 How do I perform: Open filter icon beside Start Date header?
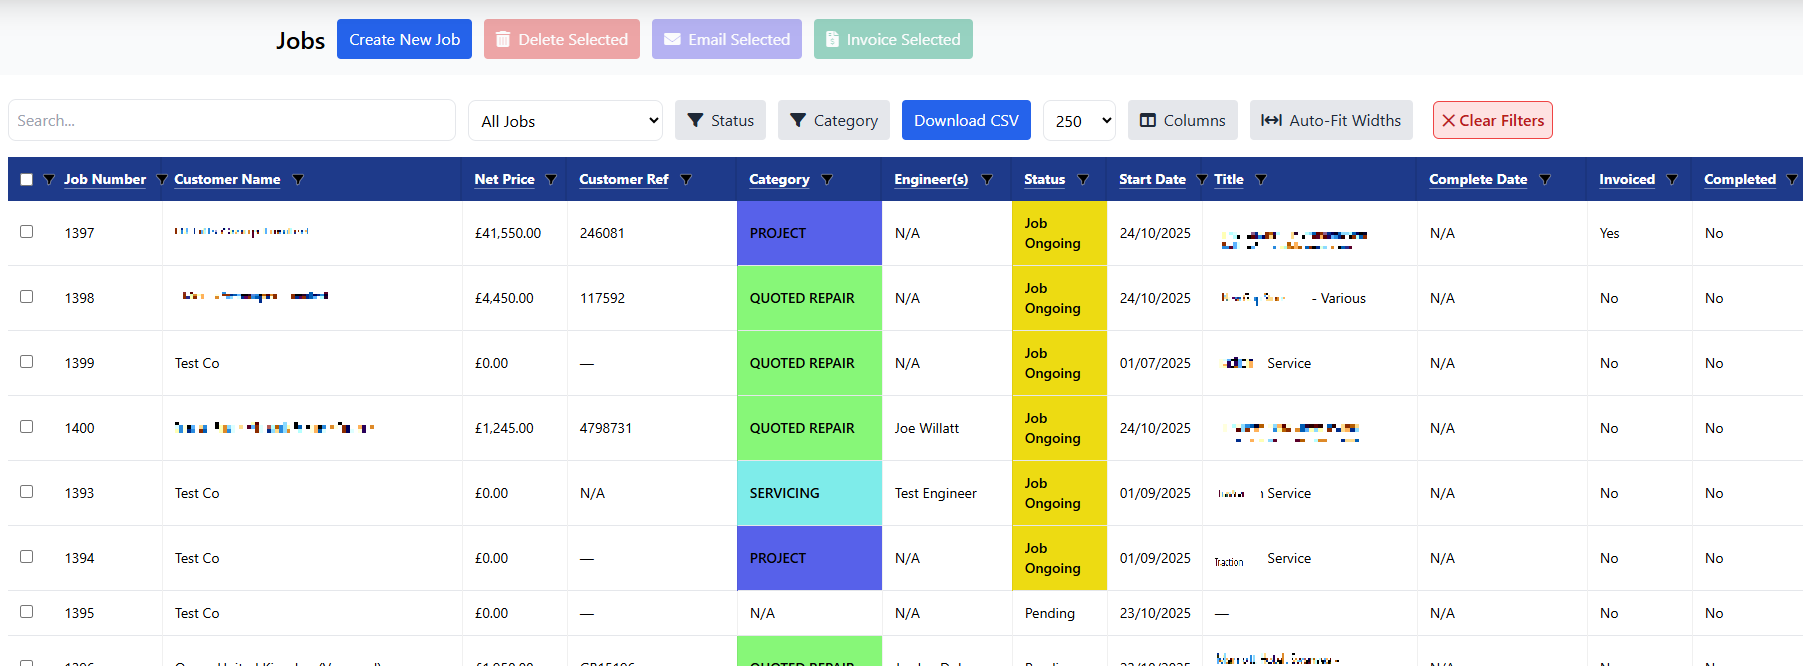coord(1202,180)
